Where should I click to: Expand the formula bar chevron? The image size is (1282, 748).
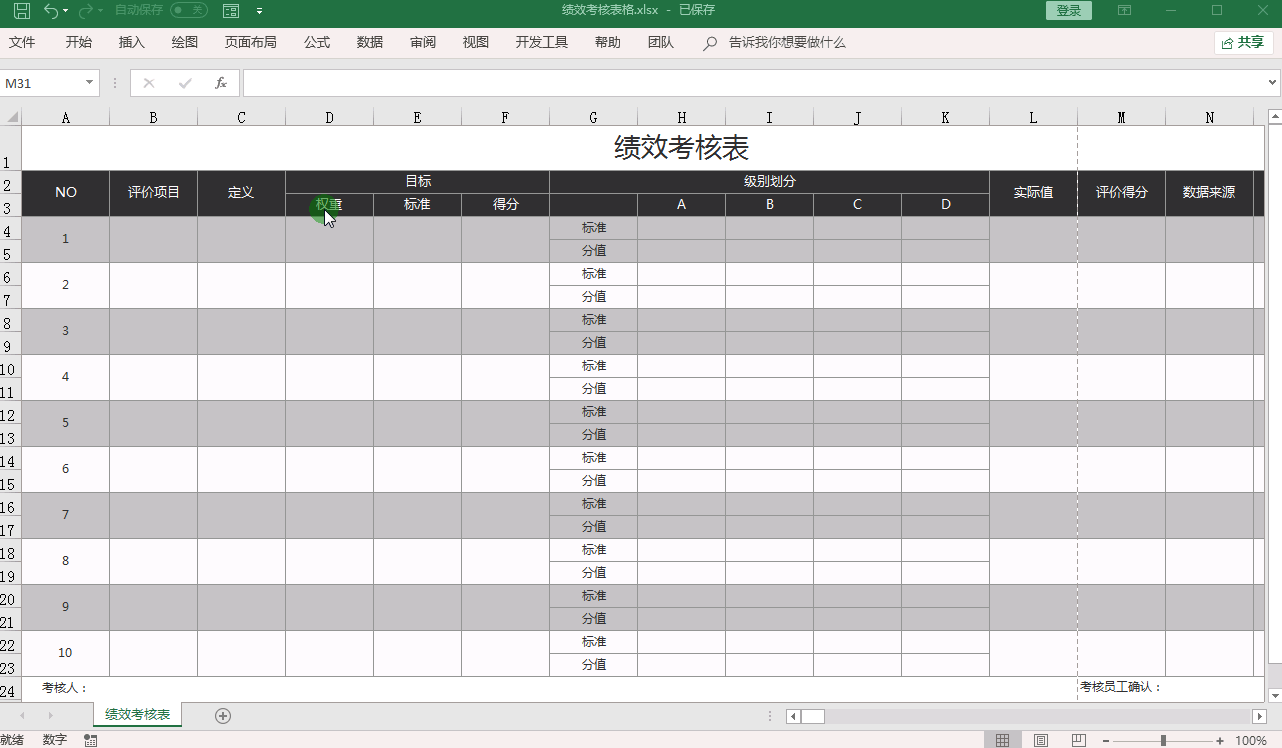[1273, 83]
